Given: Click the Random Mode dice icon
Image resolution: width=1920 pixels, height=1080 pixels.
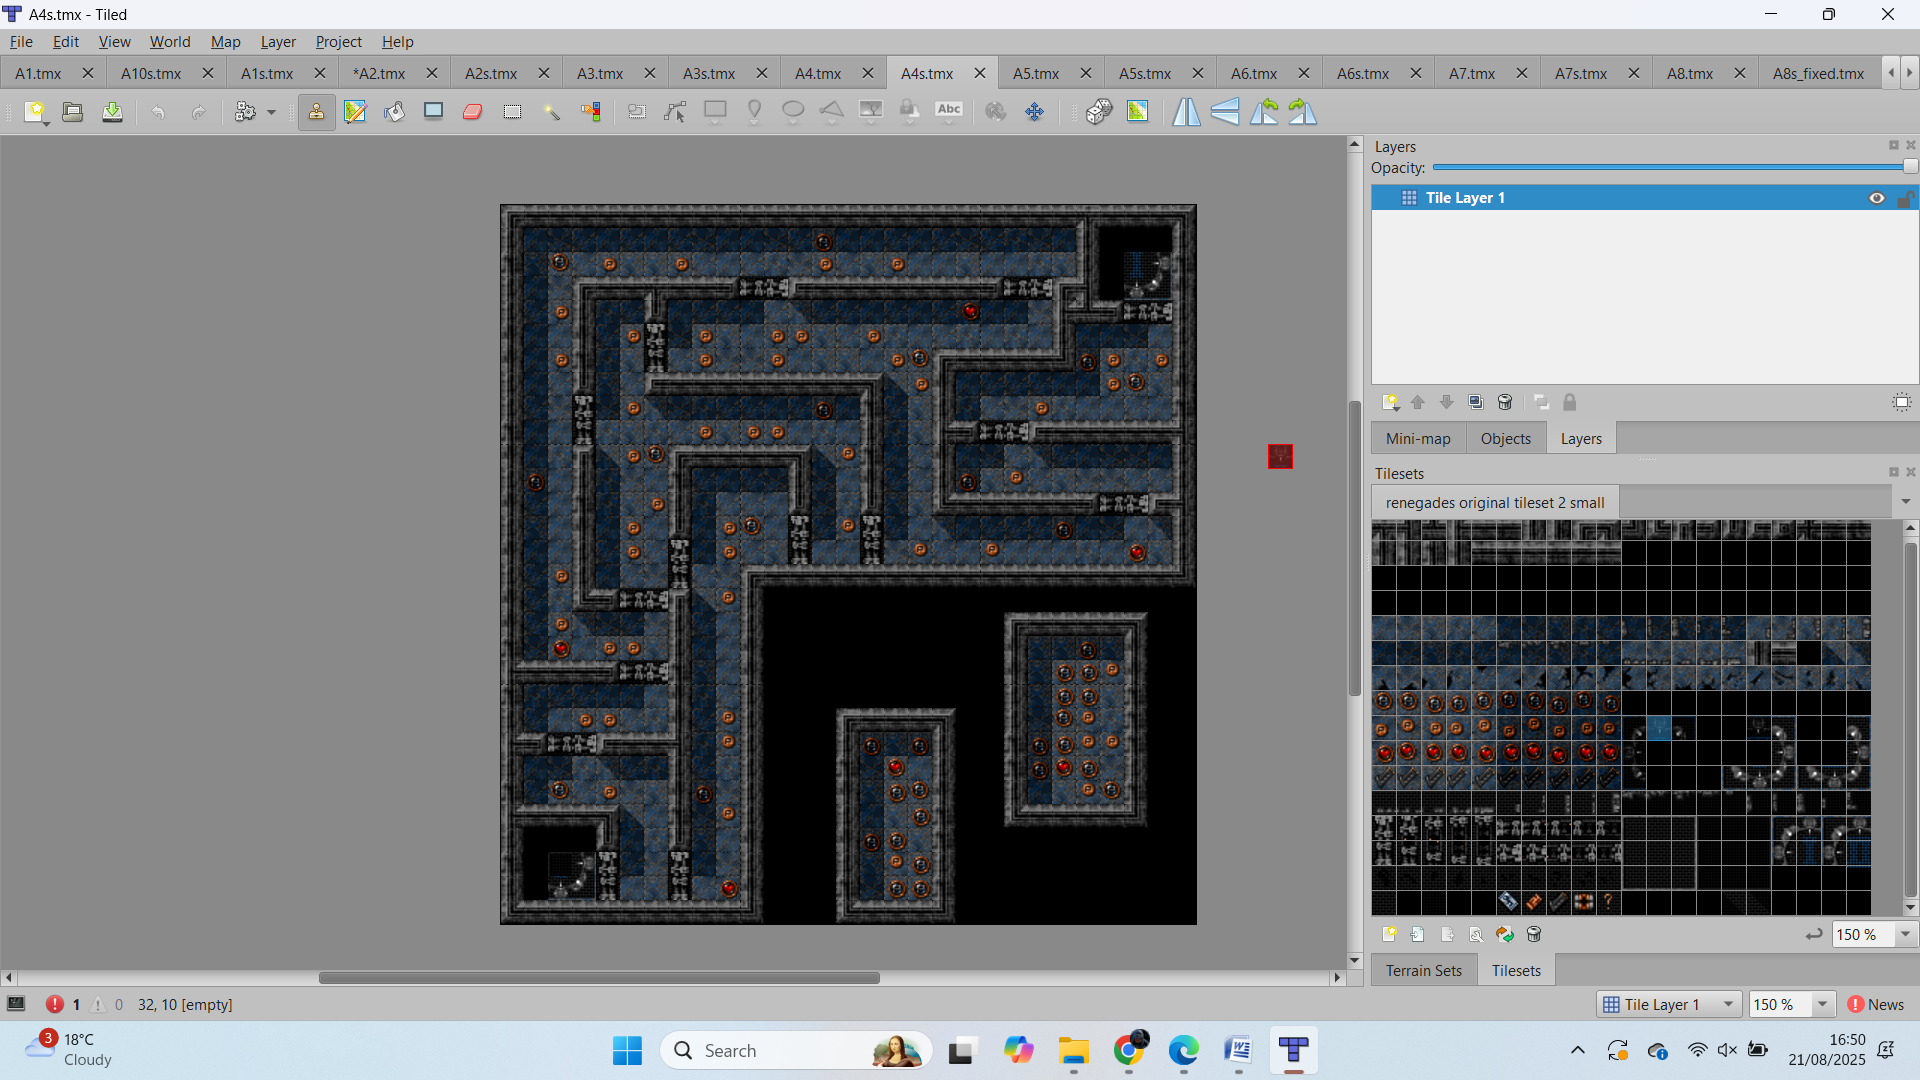Looking at the screenshot, I should pos(1099,112).
